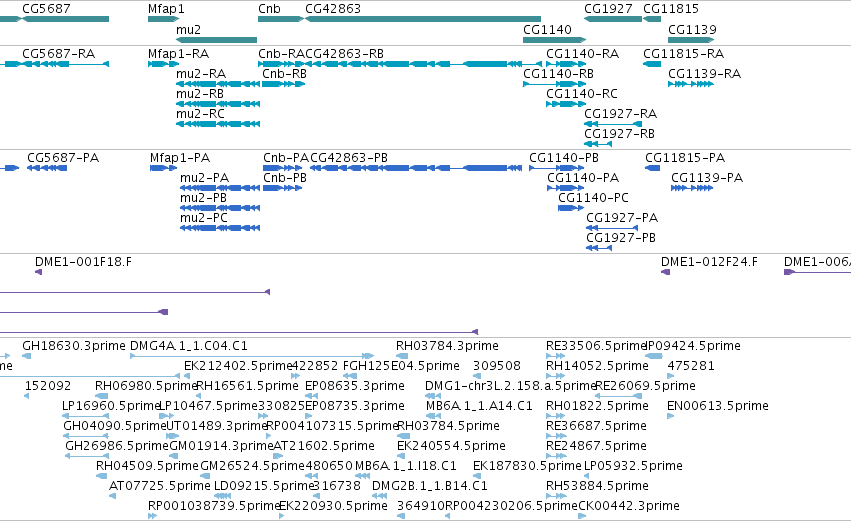Image resolution: width=851 pixels, height=521 pixels.
Task: Select the RH14052.5prime EST label
Action: pyautogui.click(x=597, y=366)
